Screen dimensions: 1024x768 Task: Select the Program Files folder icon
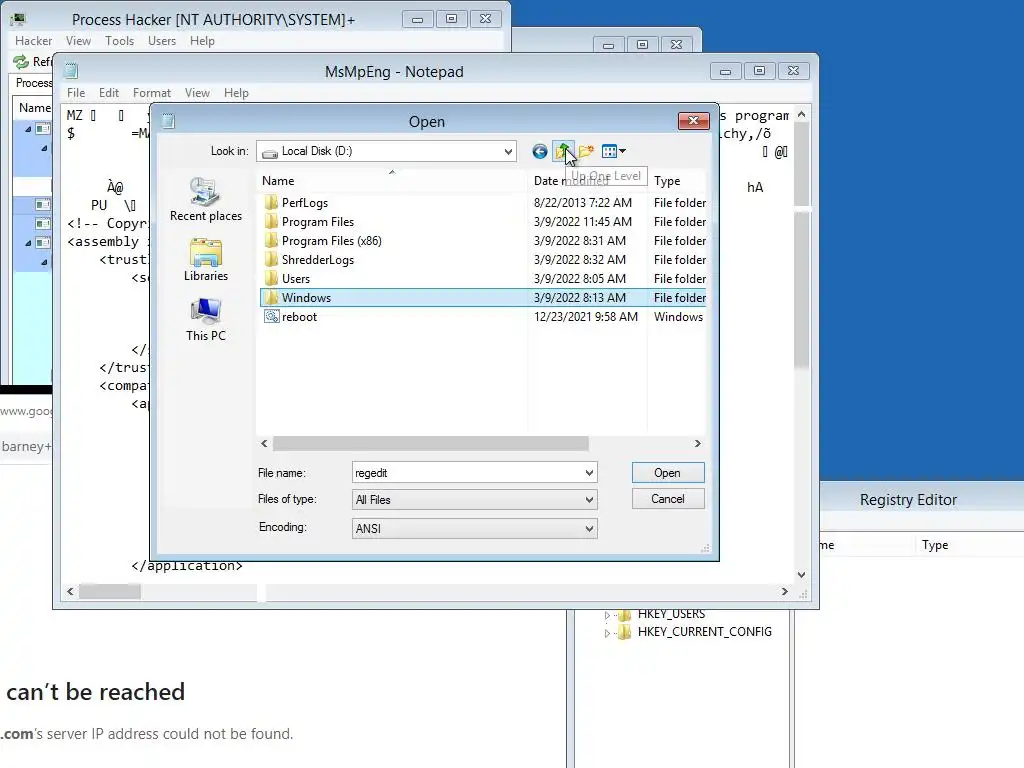tap(271, 221)
